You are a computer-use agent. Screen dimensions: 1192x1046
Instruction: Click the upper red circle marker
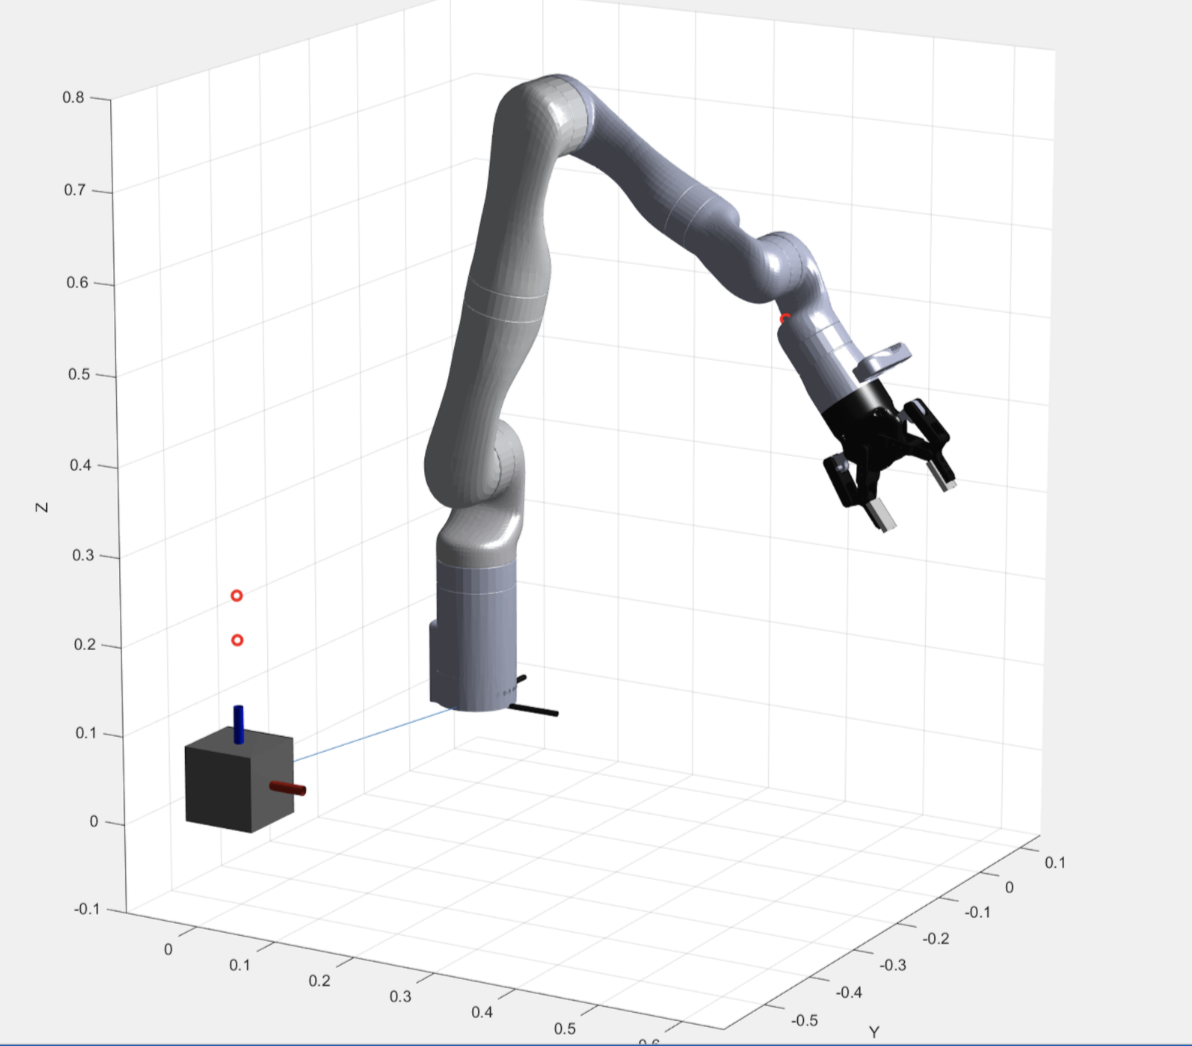pos(237,596)
